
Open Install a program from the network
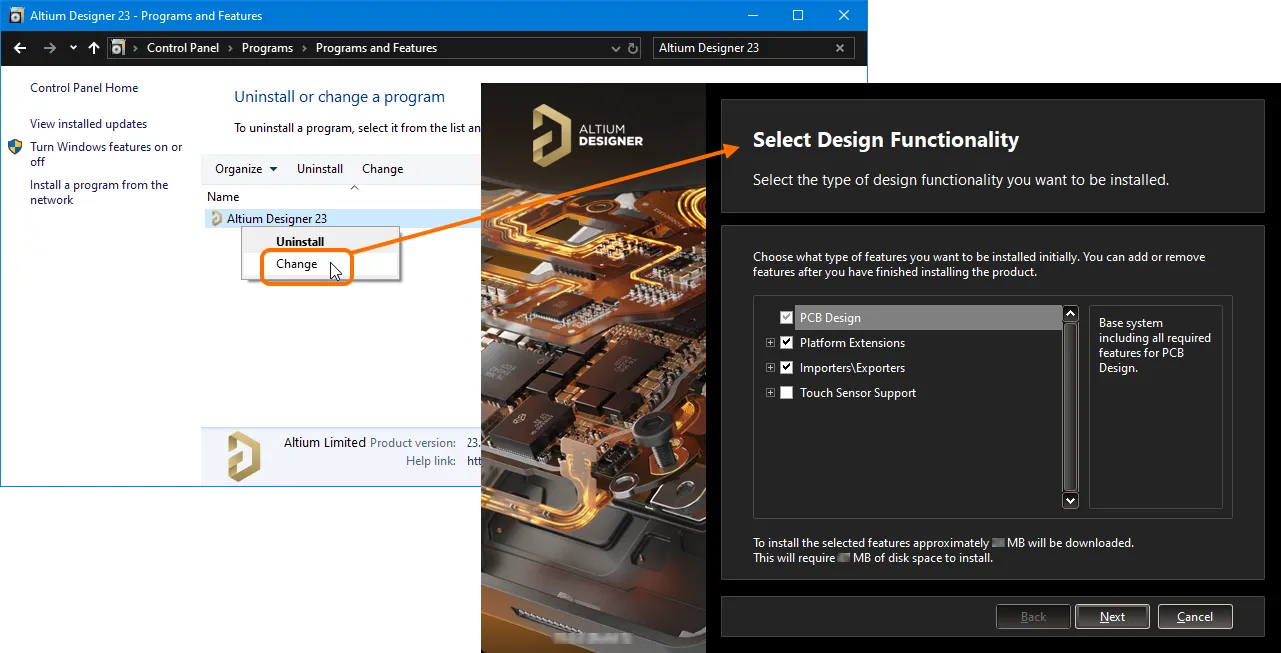pos(99,192)
